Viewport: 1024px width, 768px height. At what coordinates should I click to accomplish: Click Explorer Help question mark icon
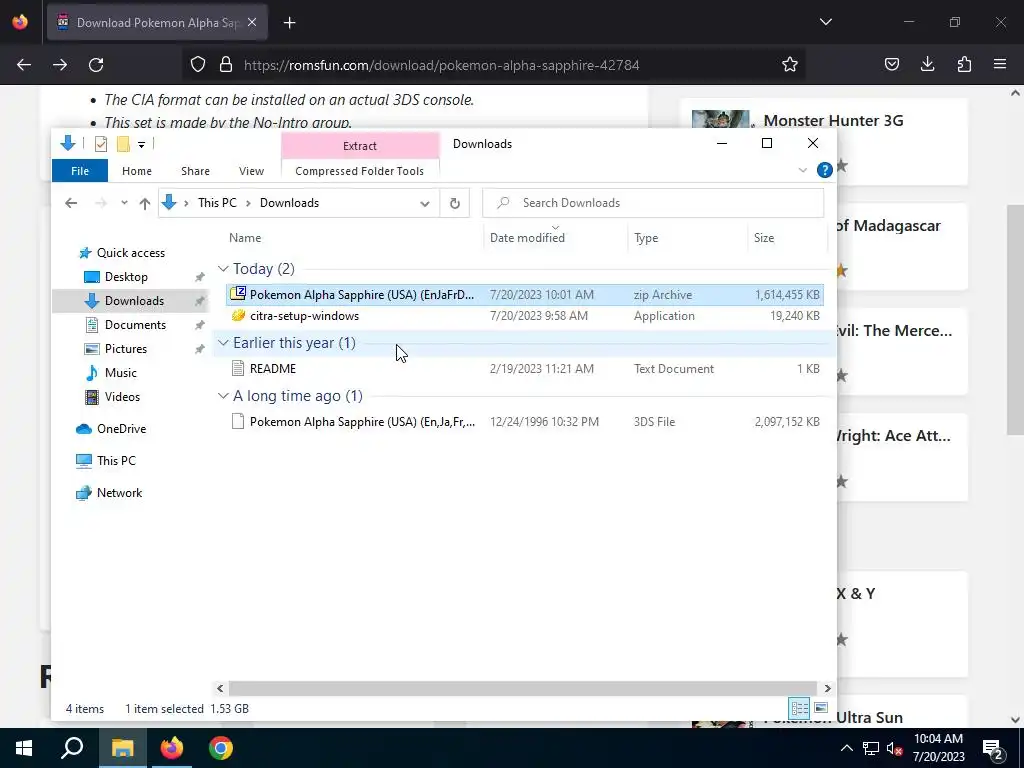824,170
